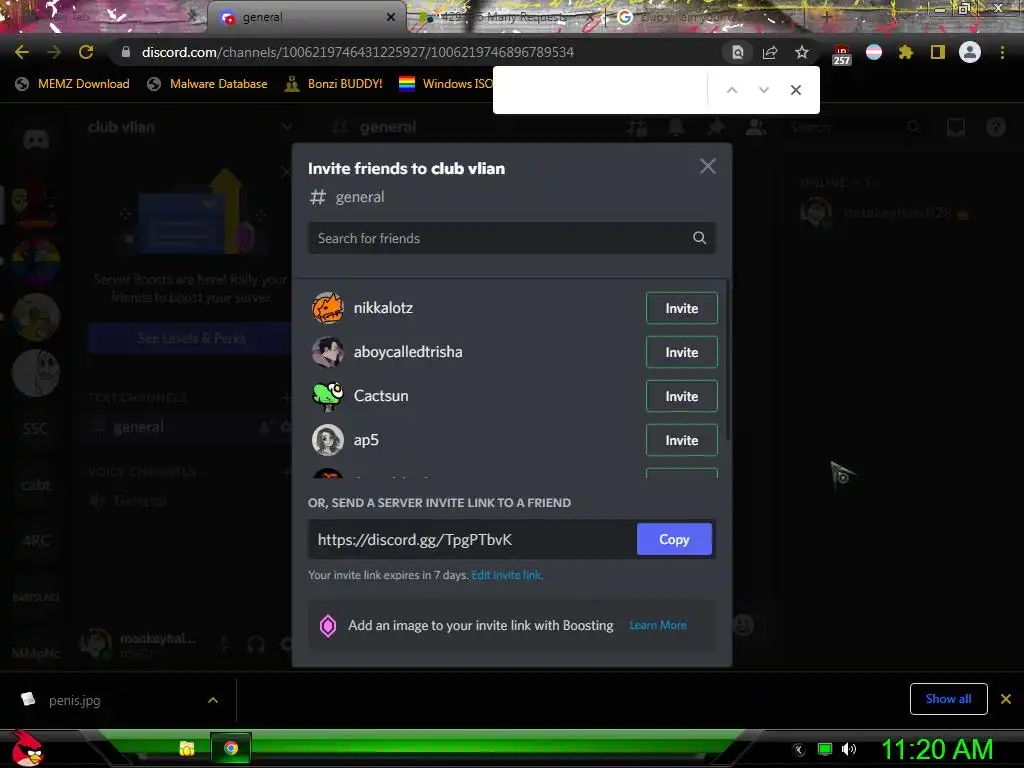Invite ap5 to the server
This screenshot has width=1024, height=768.
(681, 440)
